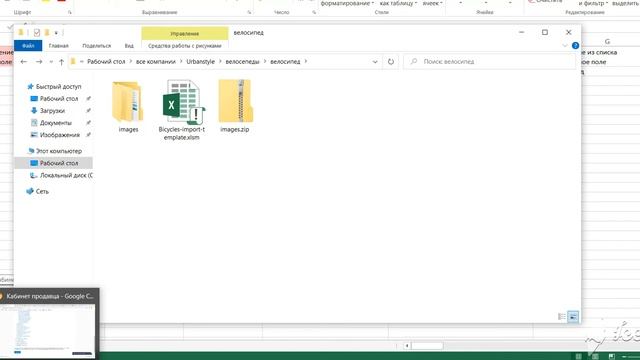Open the Средства работы с рисунками tab
The image size is (640, 360).
[185, 46]
